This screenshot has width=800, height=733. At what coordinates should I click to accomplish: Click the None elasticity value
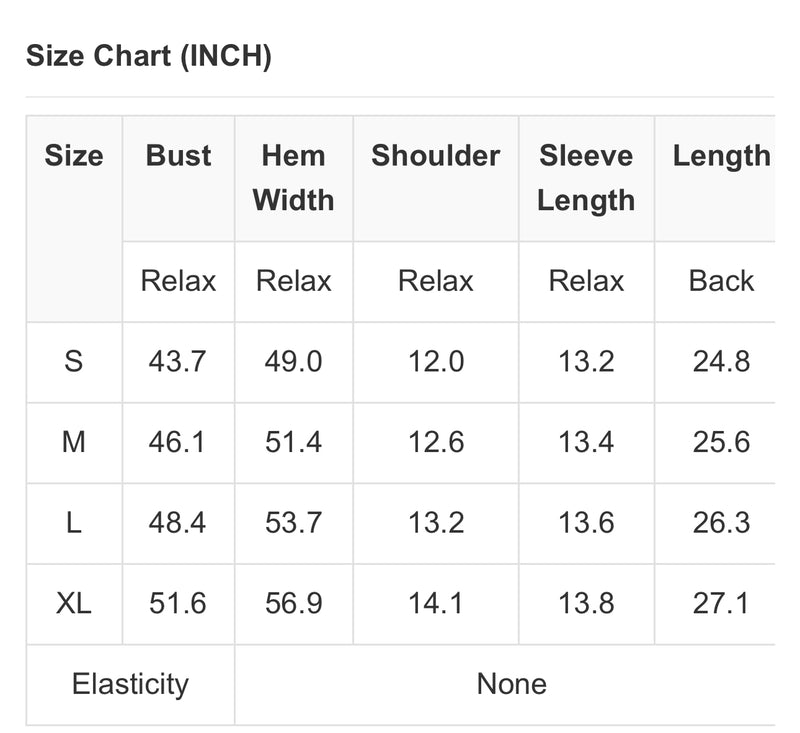pos(512,684)
